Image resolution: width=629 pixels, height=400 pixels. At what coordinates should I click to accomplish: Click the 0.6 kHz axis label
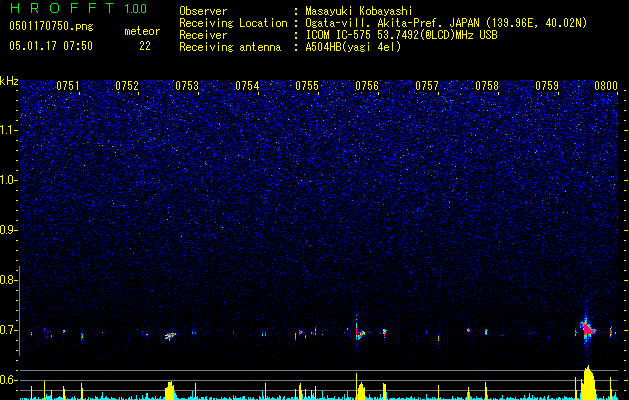point(8,380)
